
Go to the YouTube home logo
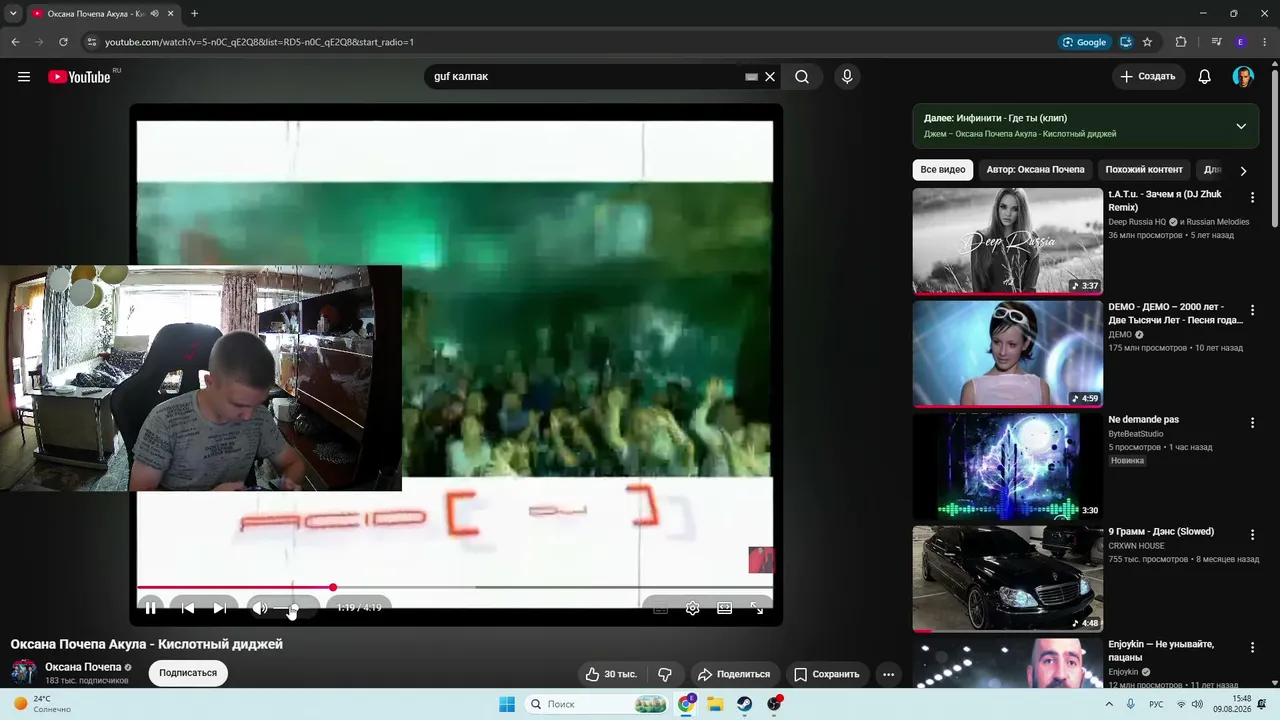[x=80, y=77]
